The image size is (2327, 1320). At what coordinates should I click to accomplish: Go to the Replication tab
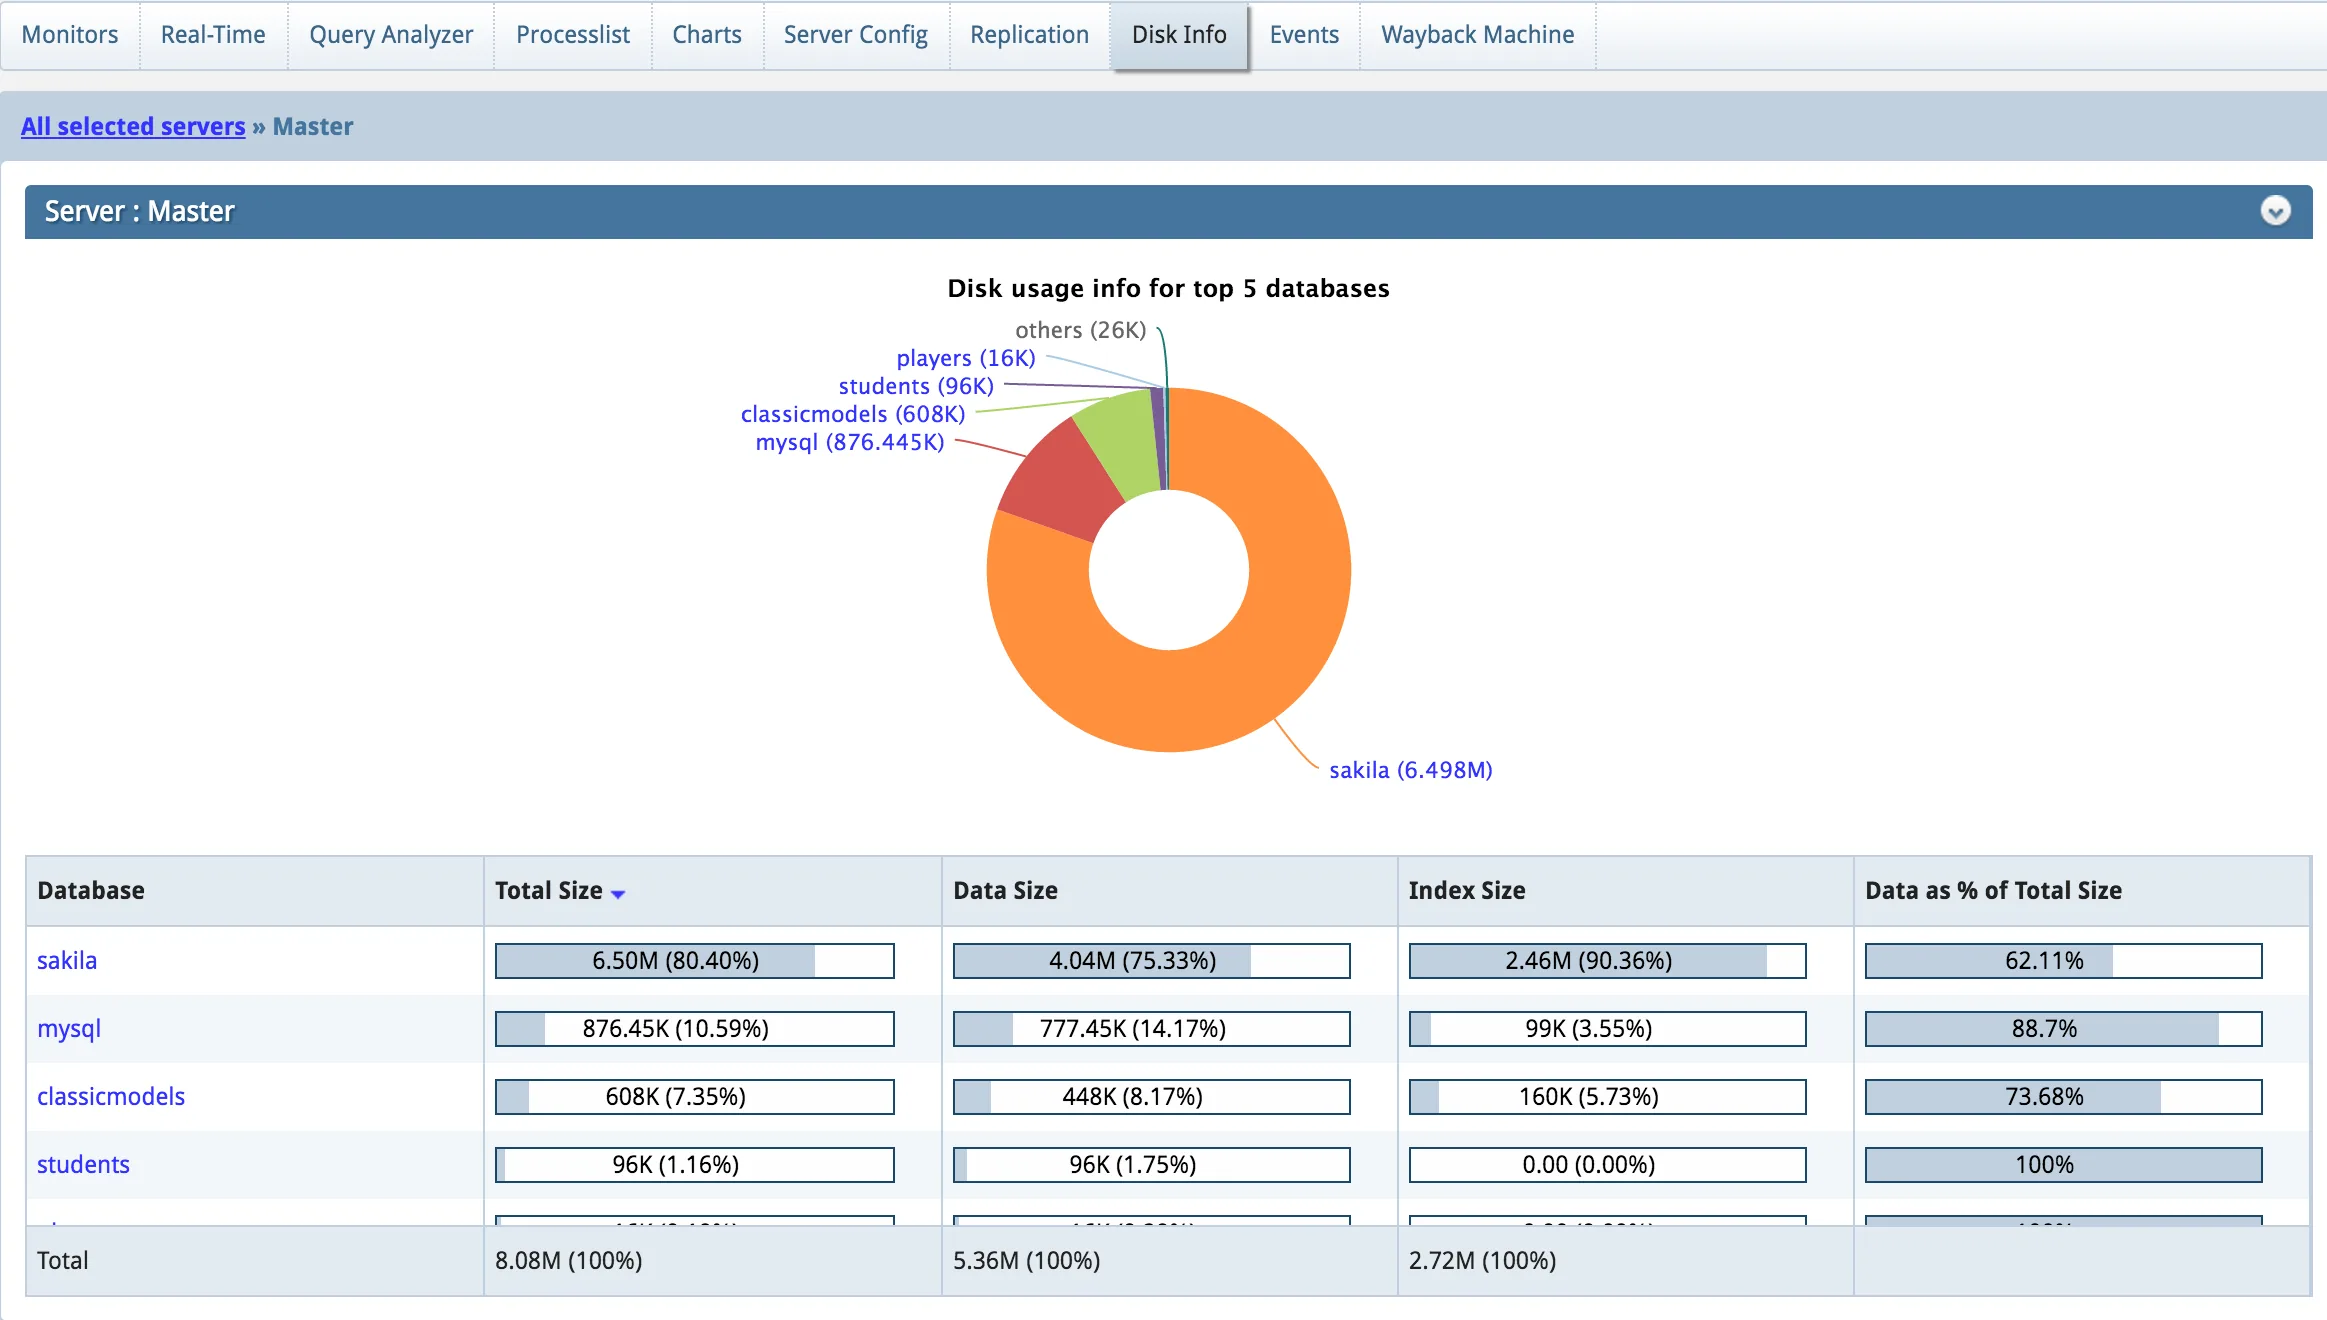click(x=1029, y=35)
